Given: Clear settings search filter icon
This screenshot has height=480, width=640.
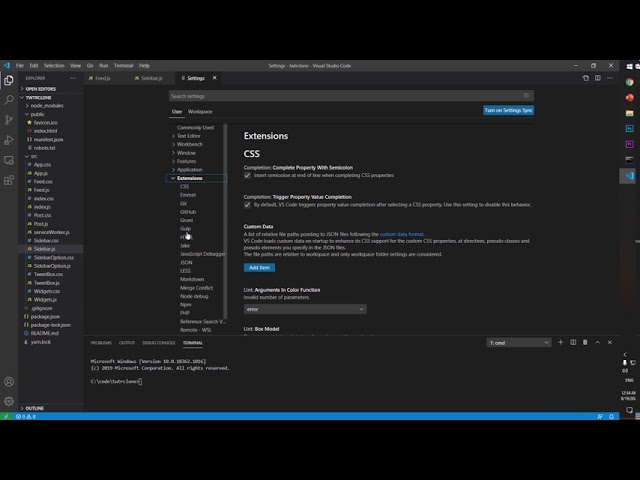Looking at the screenshot, I should pos(527,96).
